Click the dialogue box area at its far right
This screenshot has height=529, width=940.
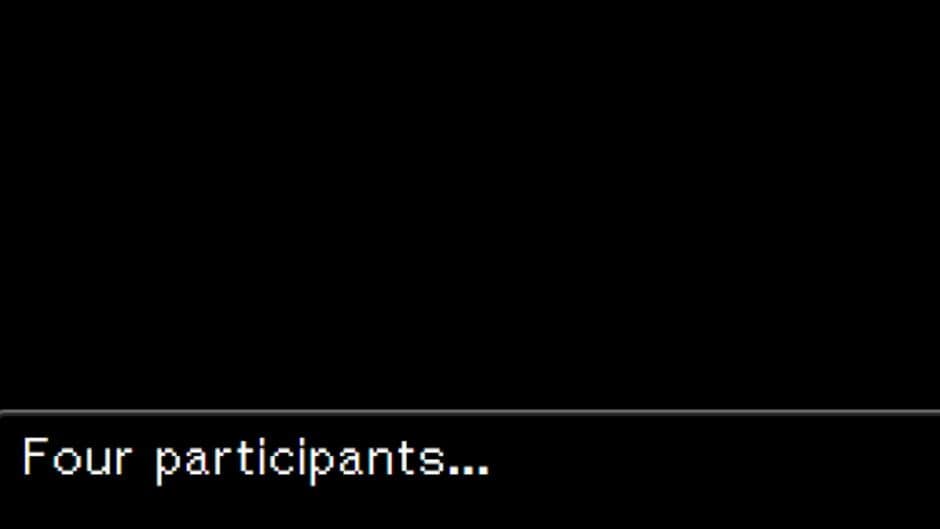point(917,470)
